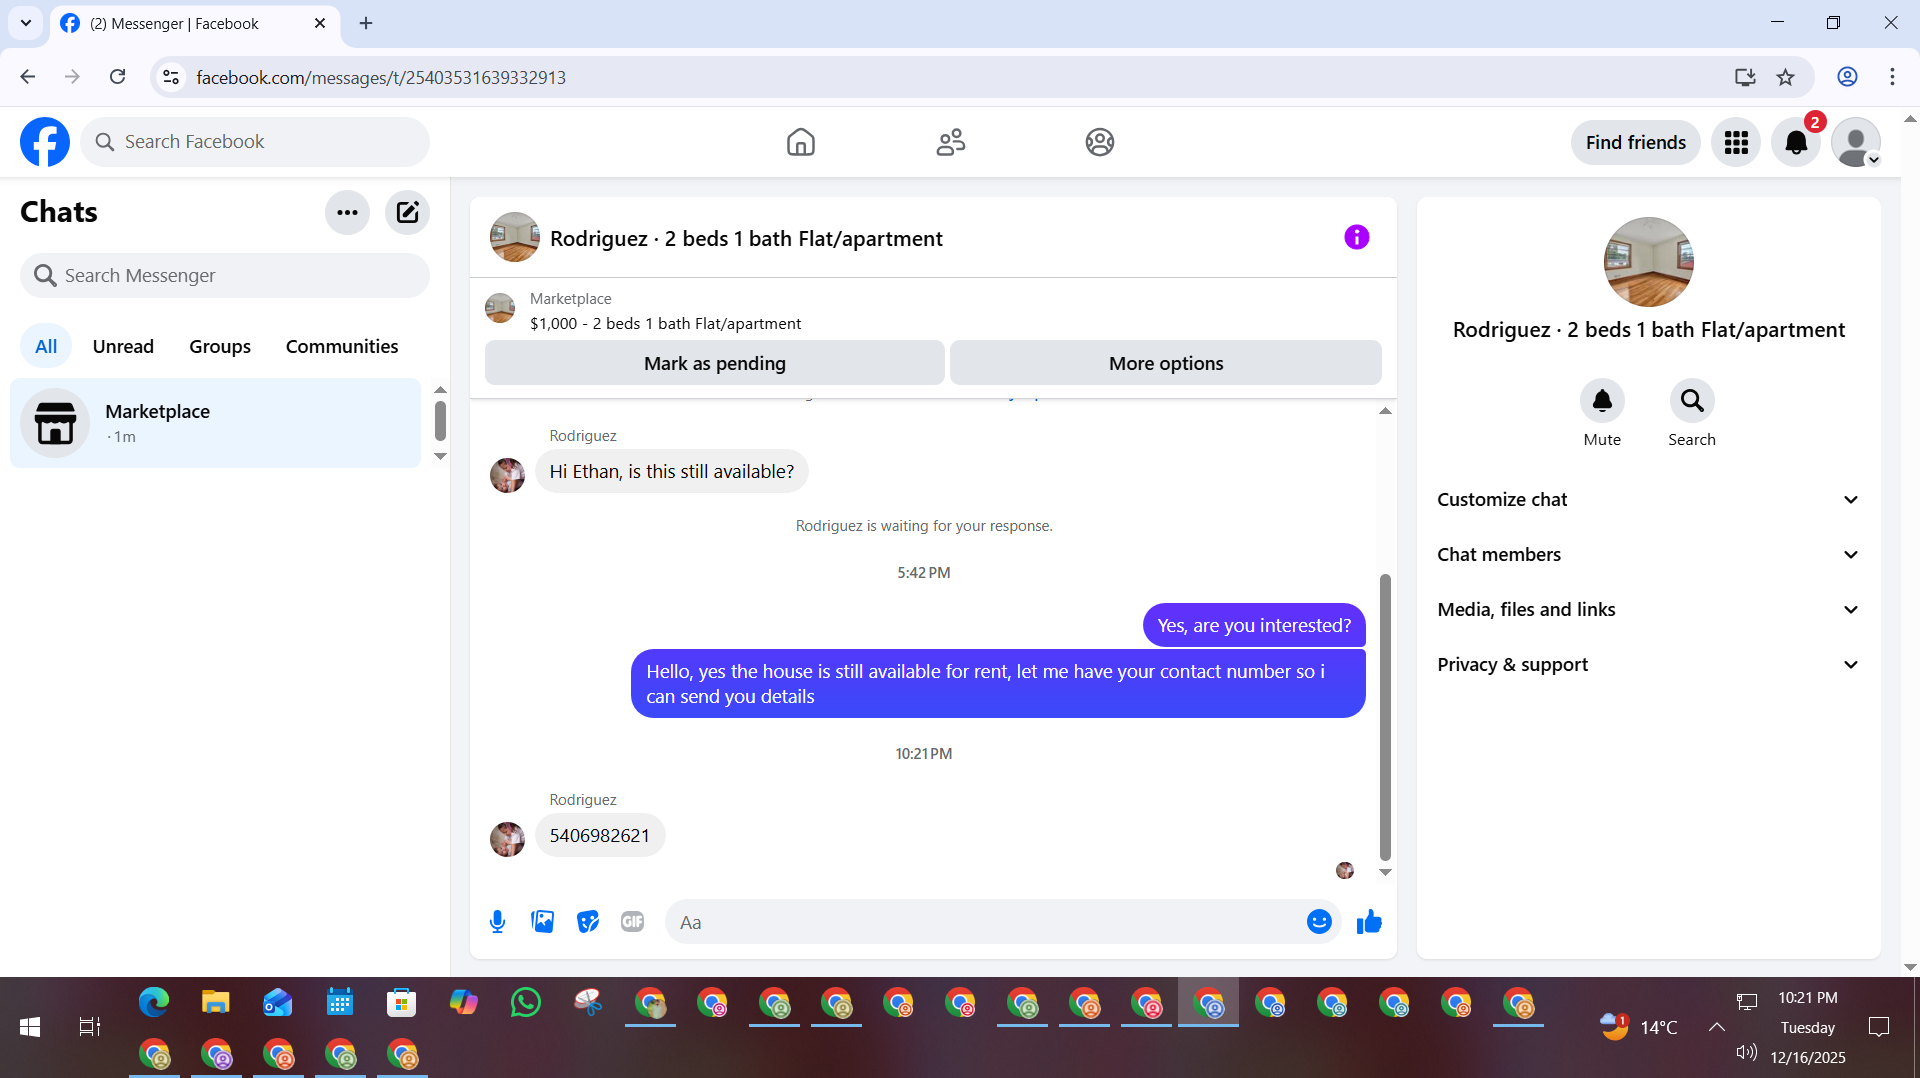Select the Groups chats filter
1920x1078 pixels.
tap(220, 346)
